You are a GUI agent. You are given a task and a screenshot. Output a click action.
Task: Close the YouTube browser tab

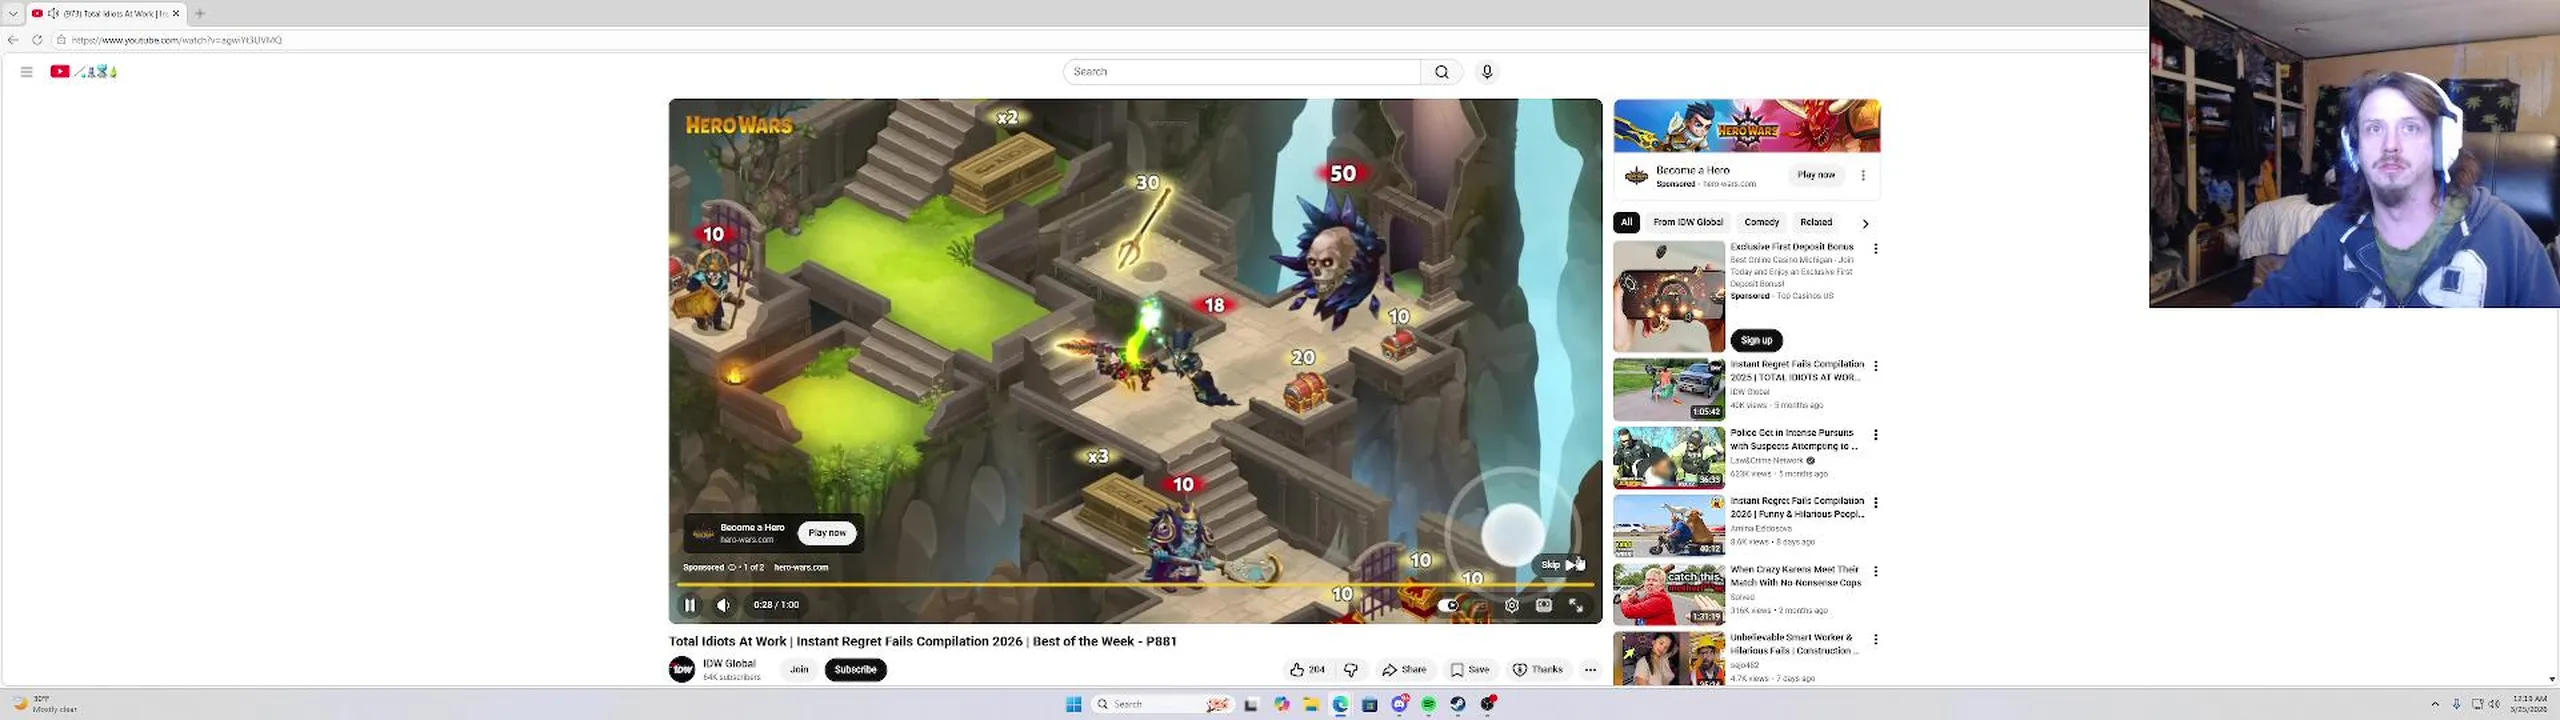pos(176,13)
